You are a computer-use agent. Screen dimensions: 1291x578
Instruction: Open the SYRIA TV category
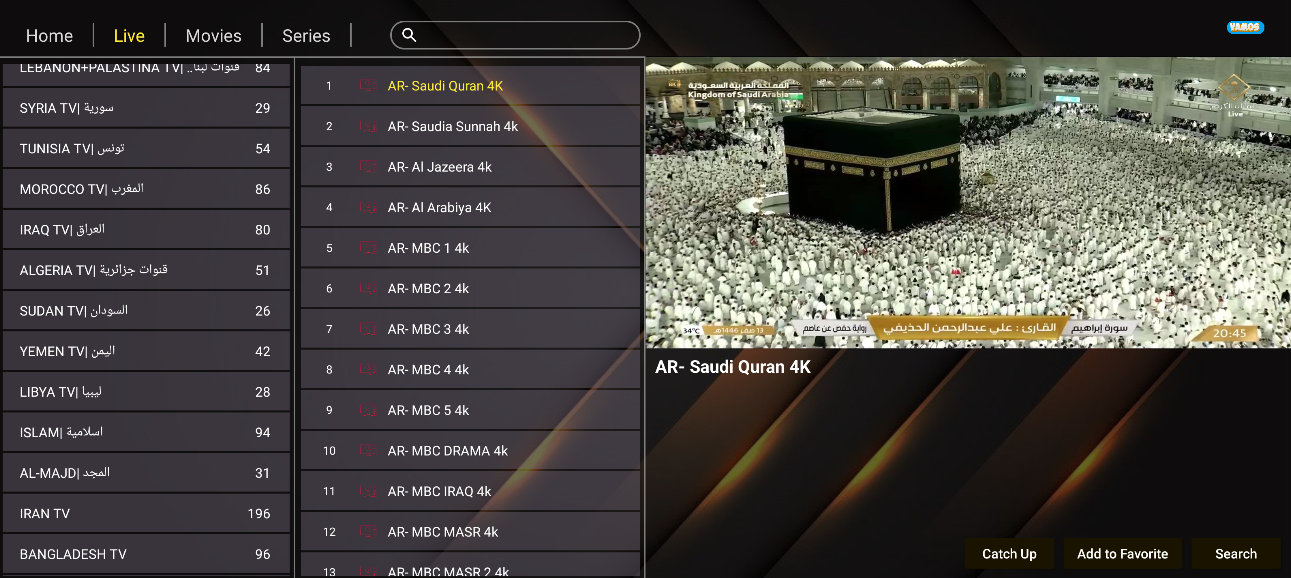(x=145, y=108)
